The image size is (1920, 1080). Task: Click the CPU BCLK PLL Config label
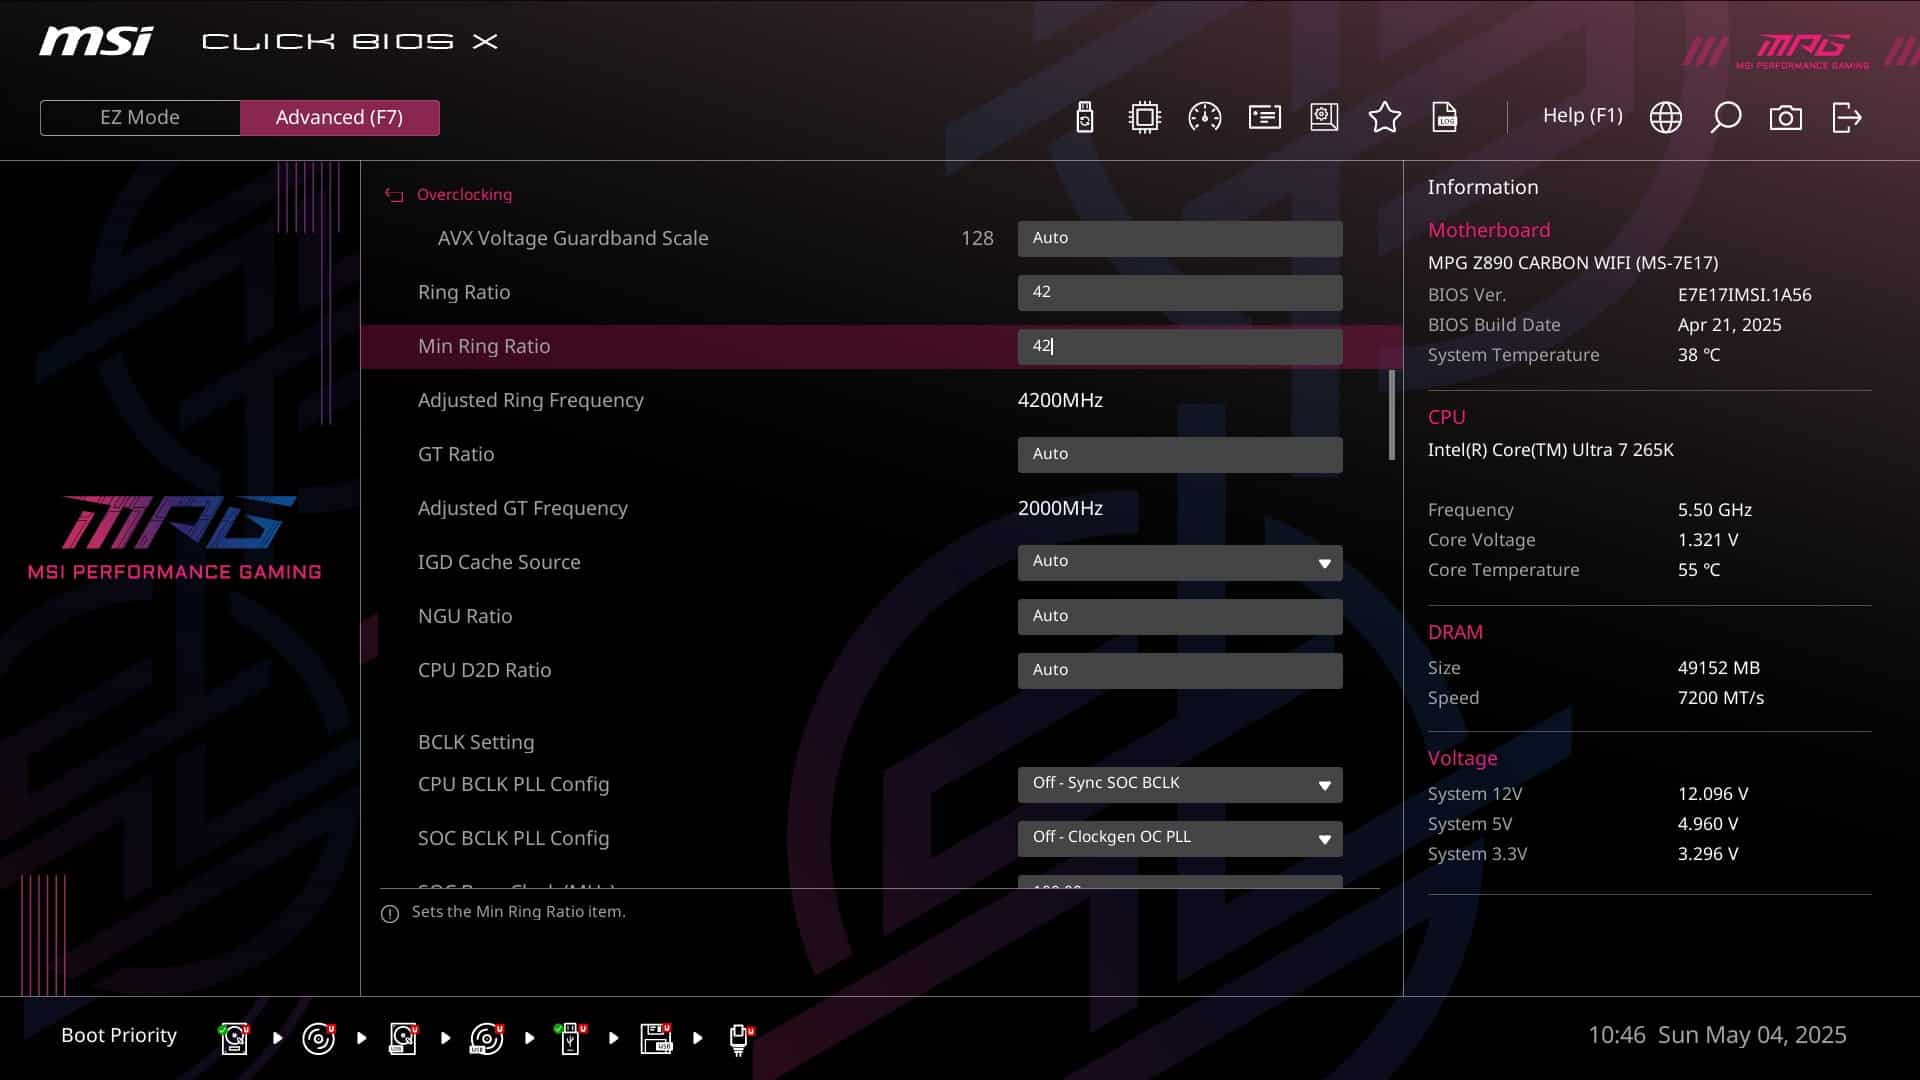click(513, 784)
